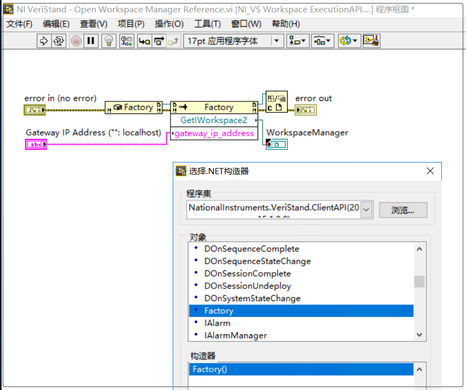Open the 编辑(E) menu
Screen dimensions: 466x390
56,24
